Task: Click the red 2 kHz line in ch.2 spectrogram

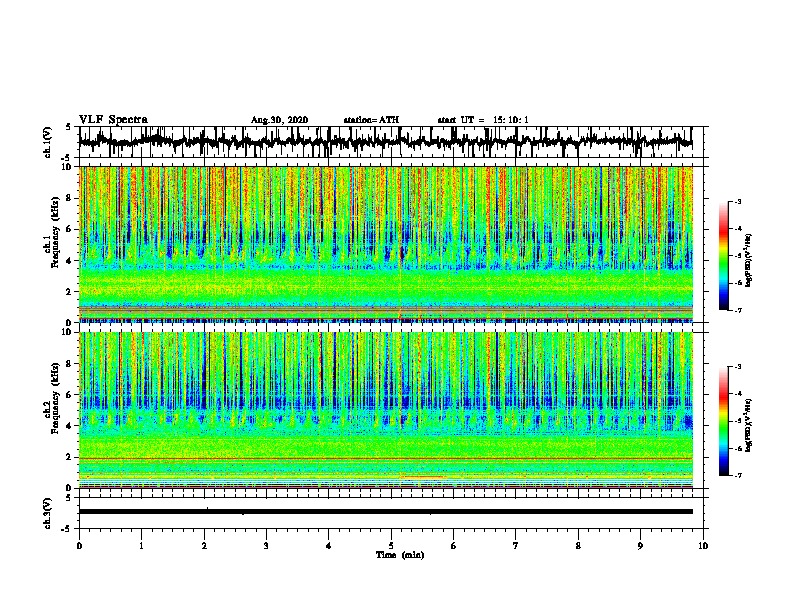Action: [x=385, y=458]
